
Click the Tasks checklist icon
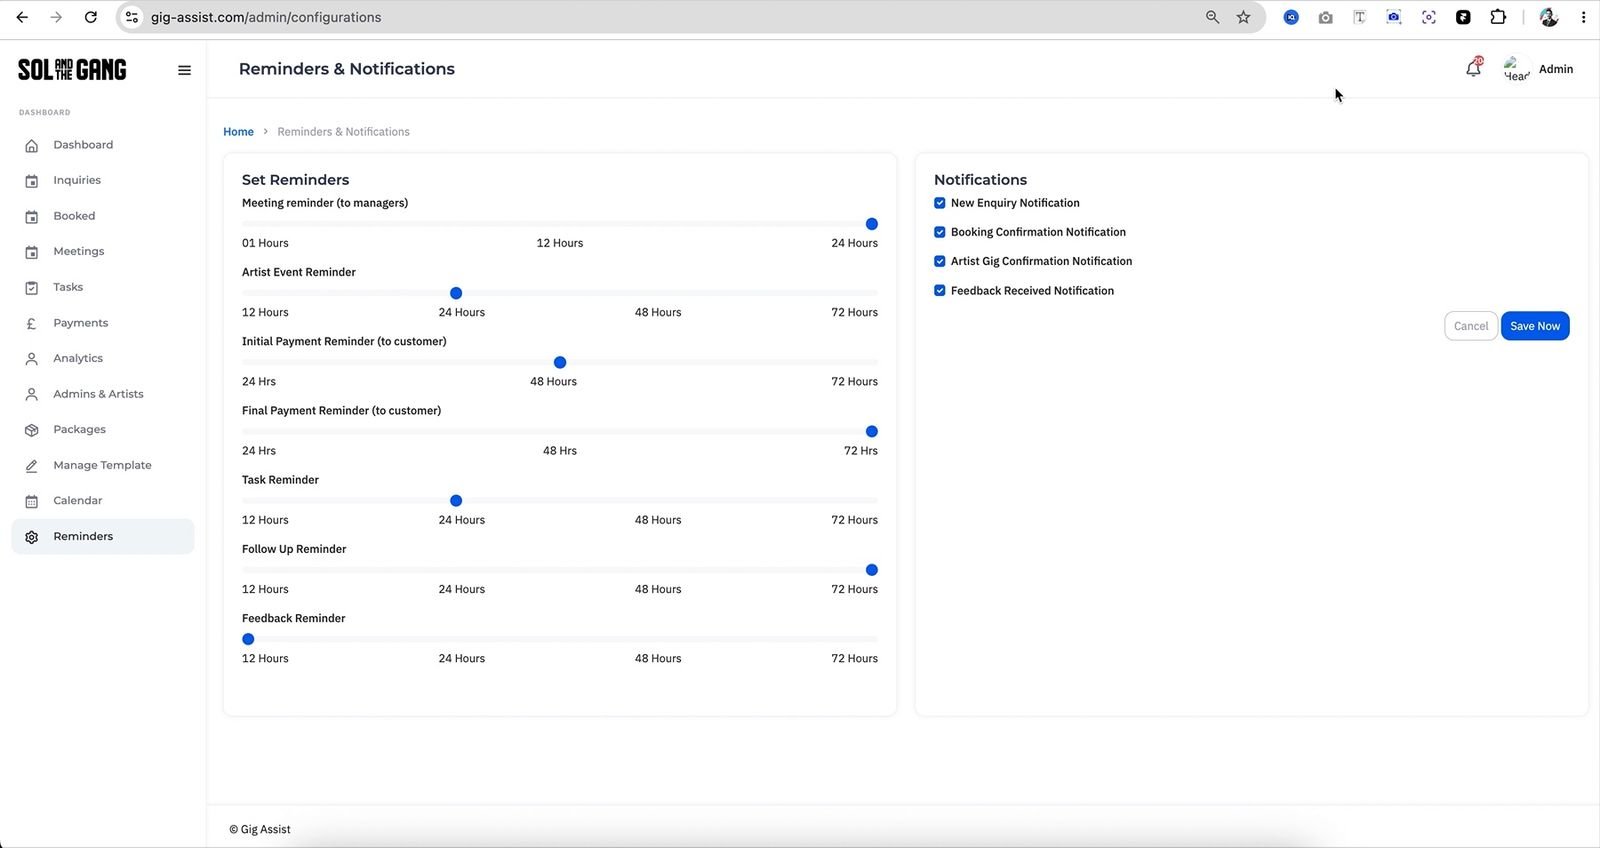click(32, 288)
